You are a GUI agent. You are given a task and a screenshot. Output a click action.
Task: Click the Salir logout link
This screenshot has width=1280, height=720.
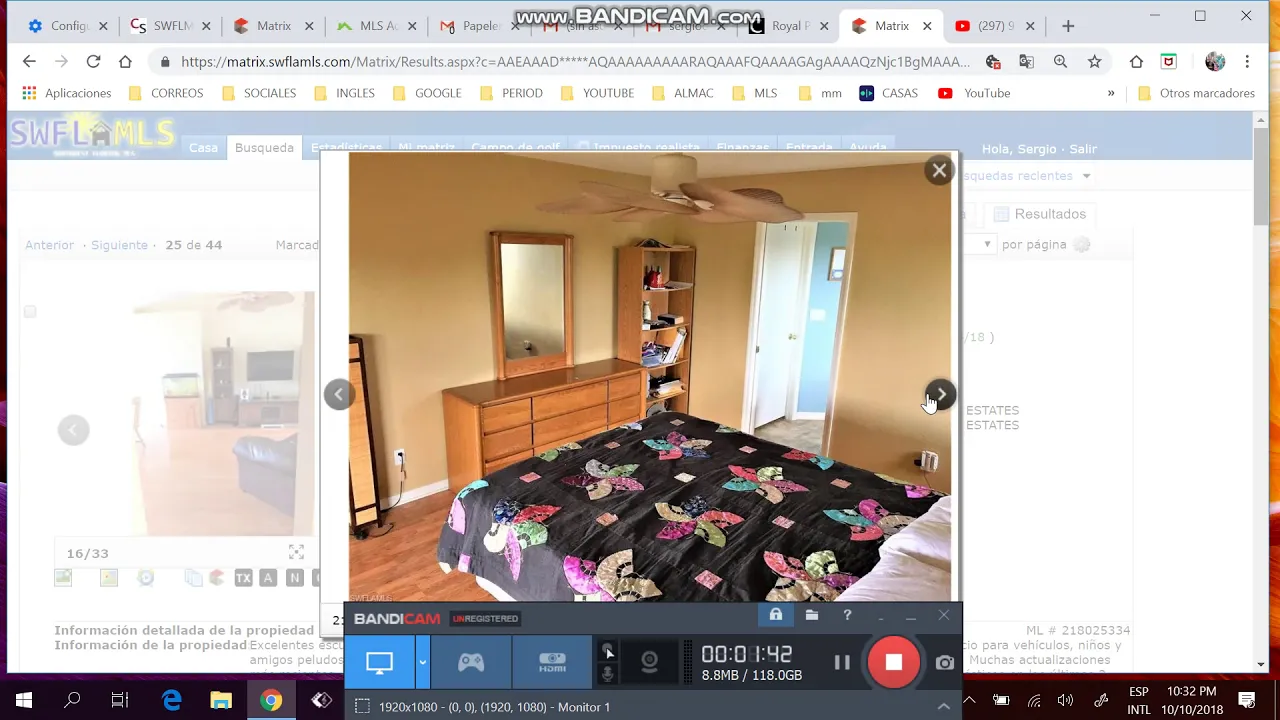pyautogui.click(x=1083, y=149)
